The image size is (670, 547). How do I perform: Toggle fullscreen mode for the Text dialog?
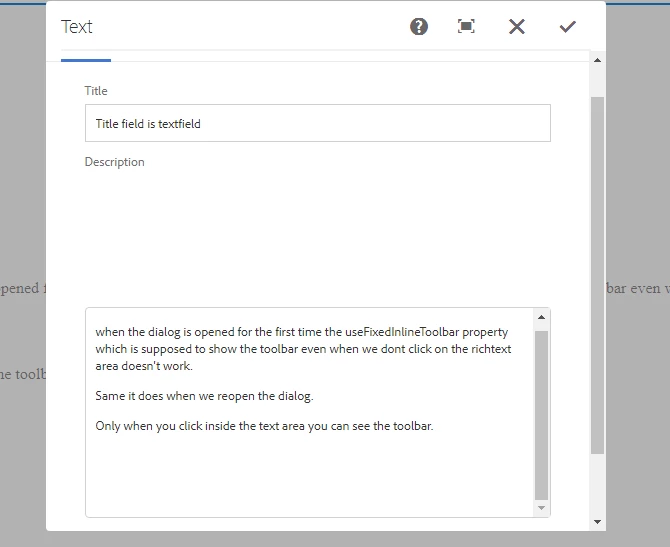point(466,26)
